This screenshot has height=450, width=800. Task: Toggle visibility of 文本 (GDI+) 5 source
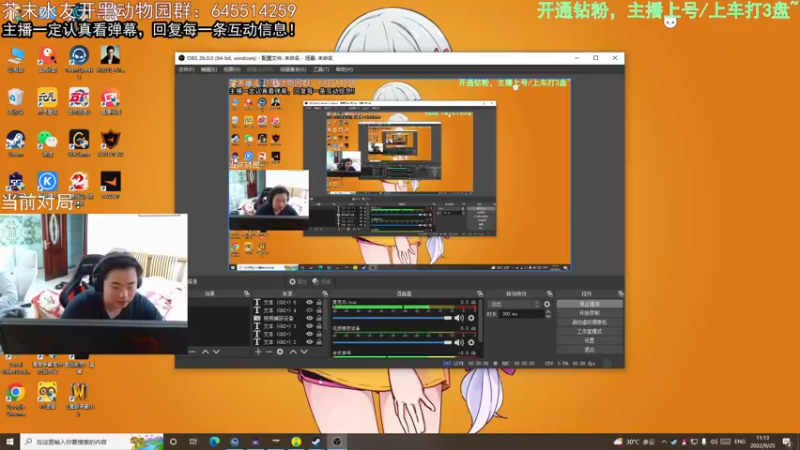[x=309, y=303]
